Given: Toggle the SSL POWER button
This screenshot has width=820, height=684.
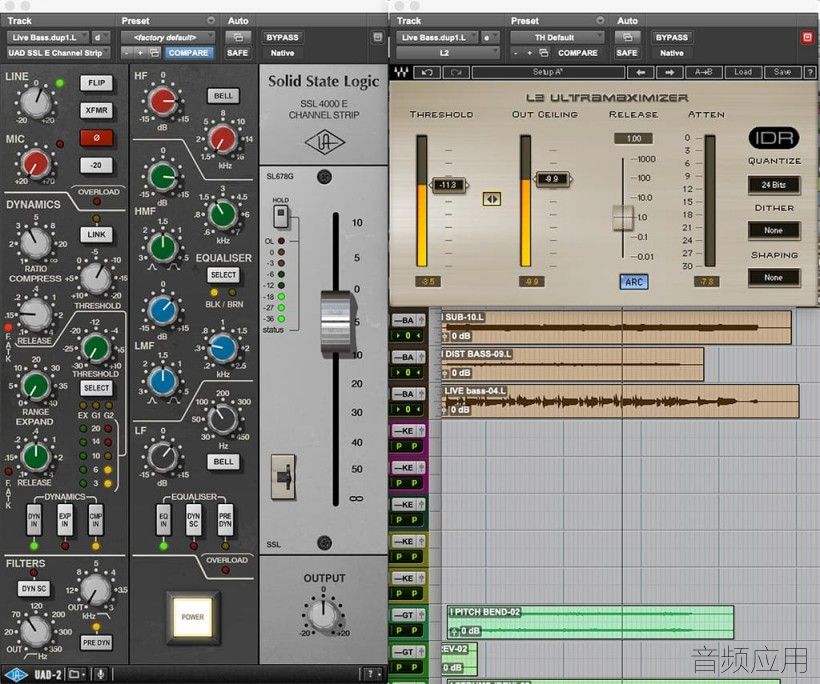Looking at the screenshot, I should coord(193,617).
